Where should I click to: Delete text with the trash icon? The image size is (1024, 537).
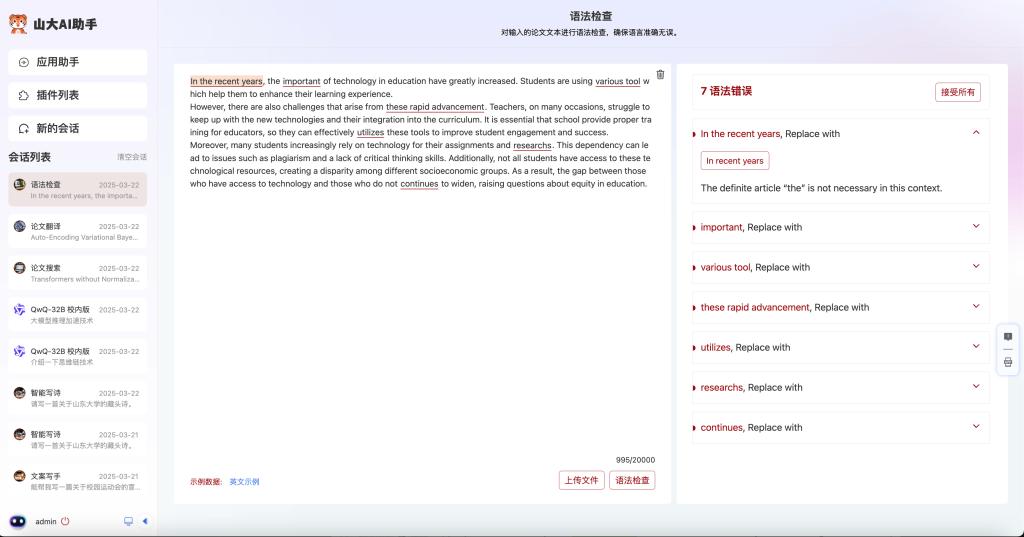(x=660, y=74)
